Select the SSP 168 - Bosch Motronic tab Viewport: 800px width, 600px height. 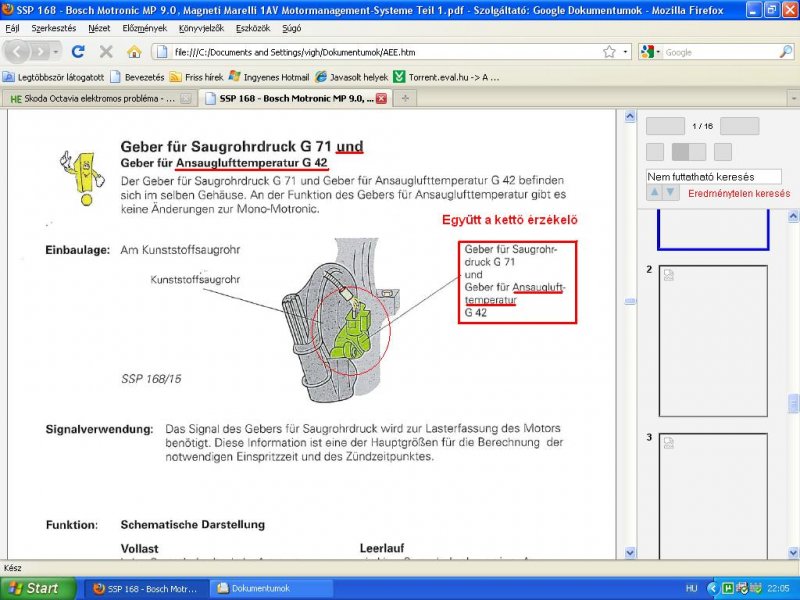click(x=296, y=98)
